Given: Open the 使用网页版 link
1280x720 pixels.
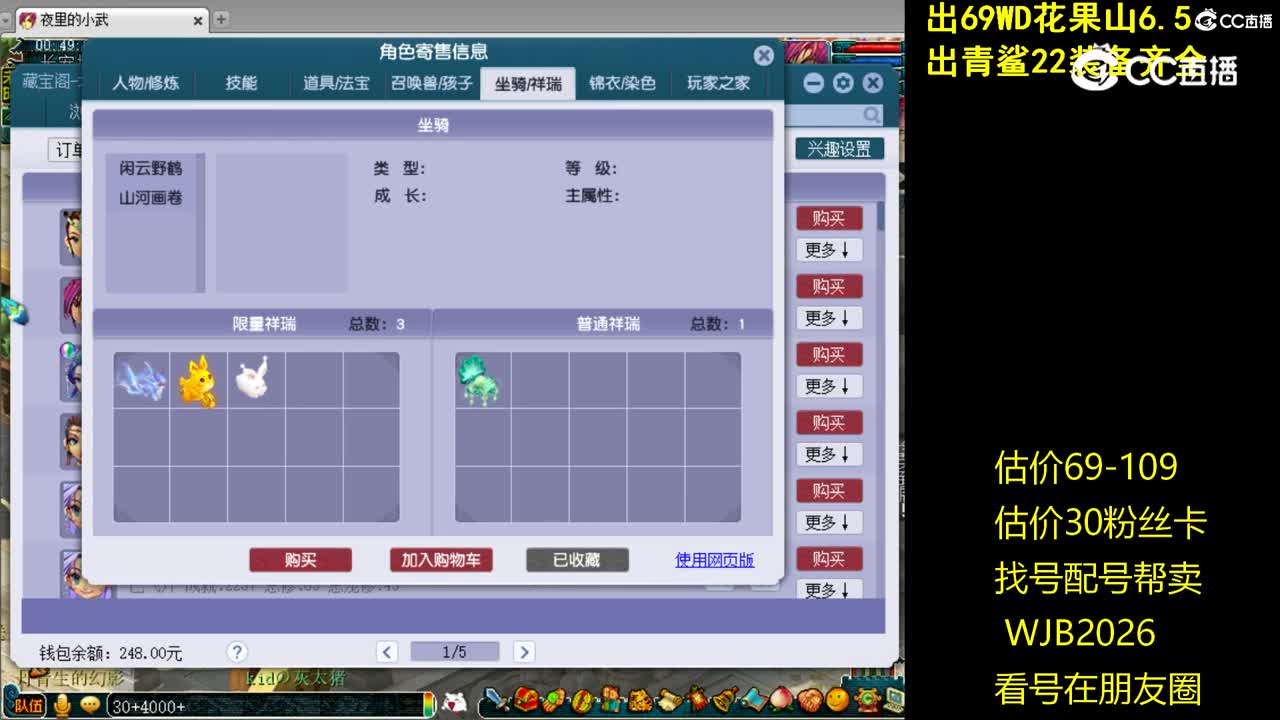Looking at the screenshot, I should pyautogui.click(x=715, y=560).
